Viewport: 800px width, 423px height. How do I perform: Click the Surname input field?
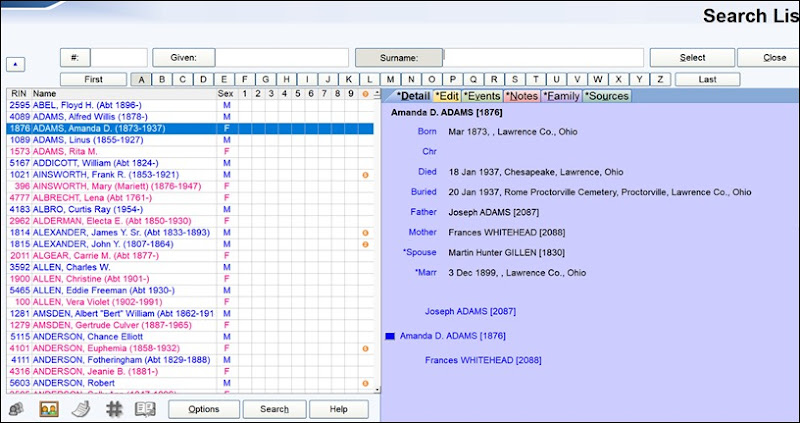[544, 58]
